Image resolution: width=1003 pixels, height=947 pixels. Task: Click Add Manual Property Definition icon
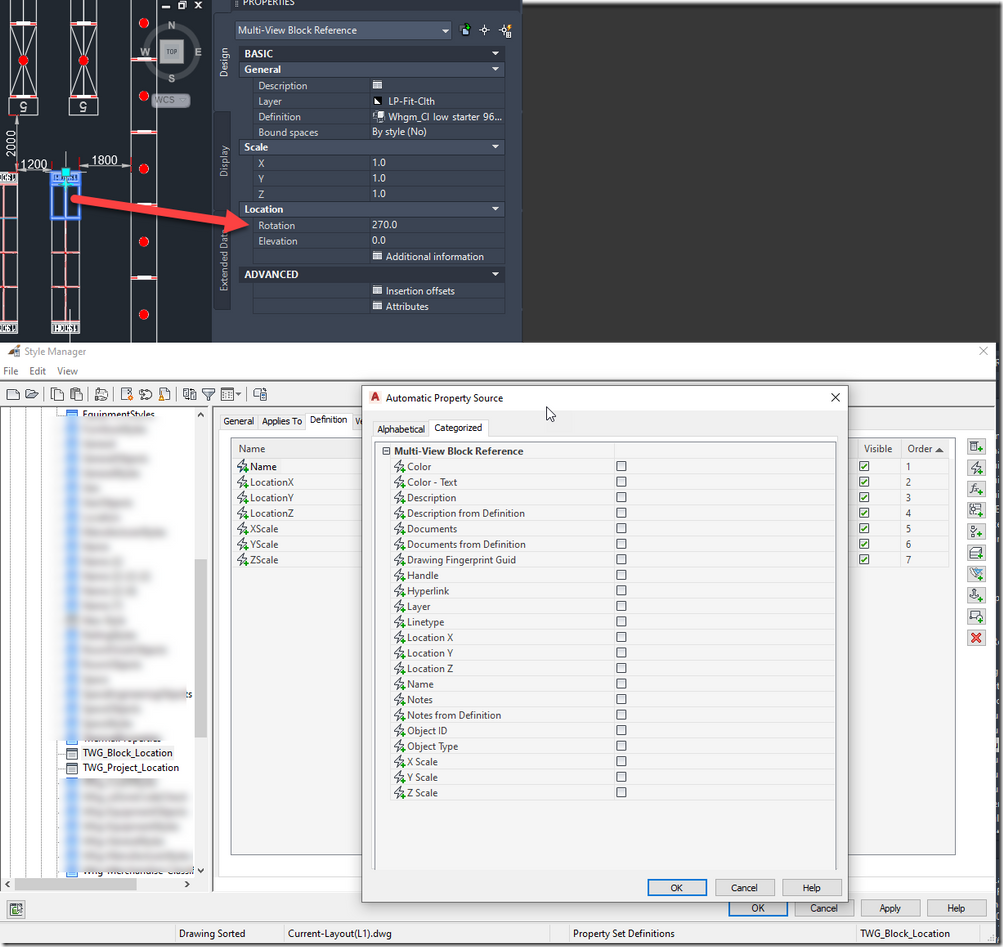point(977,447)
